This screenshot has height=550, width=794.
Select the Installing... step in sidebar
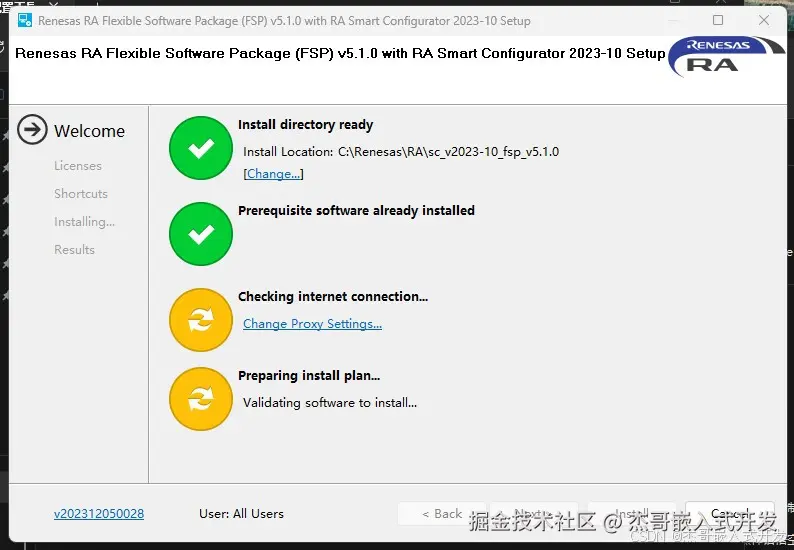coord(84,222)
